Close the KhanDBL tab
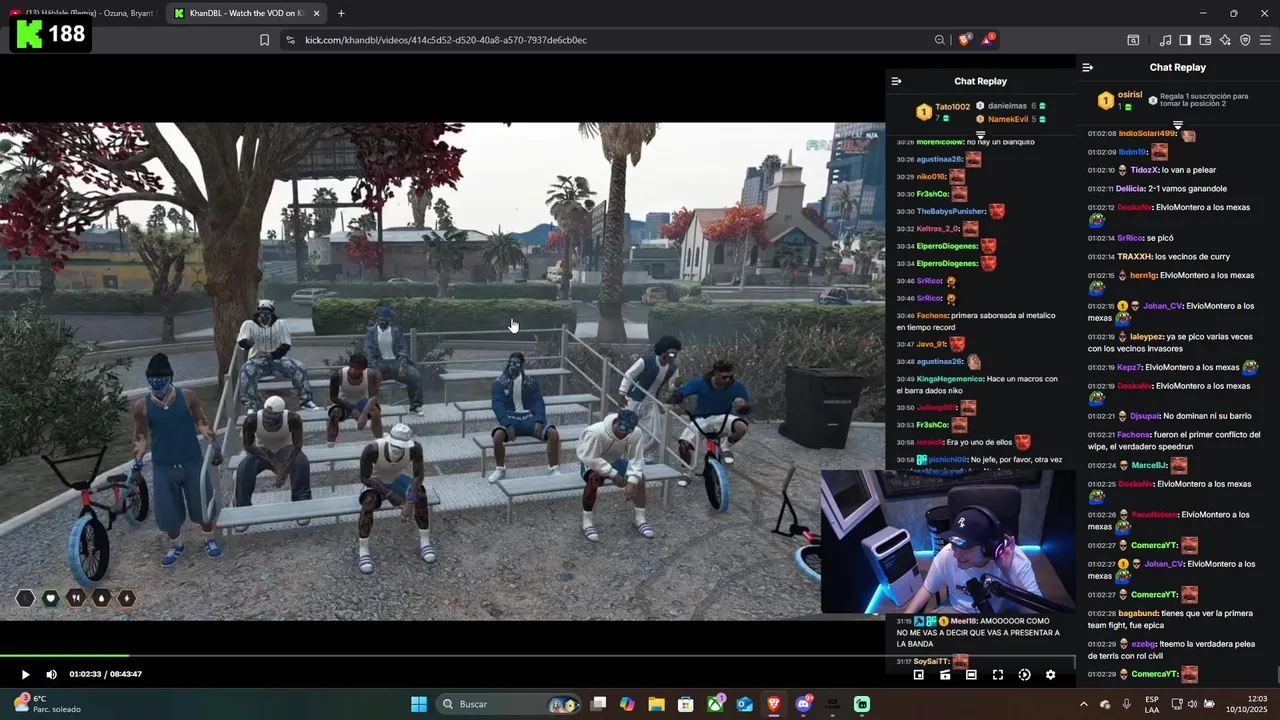Image resolution: width=1280 pixels, height=720 pixels. click(317, 13)
